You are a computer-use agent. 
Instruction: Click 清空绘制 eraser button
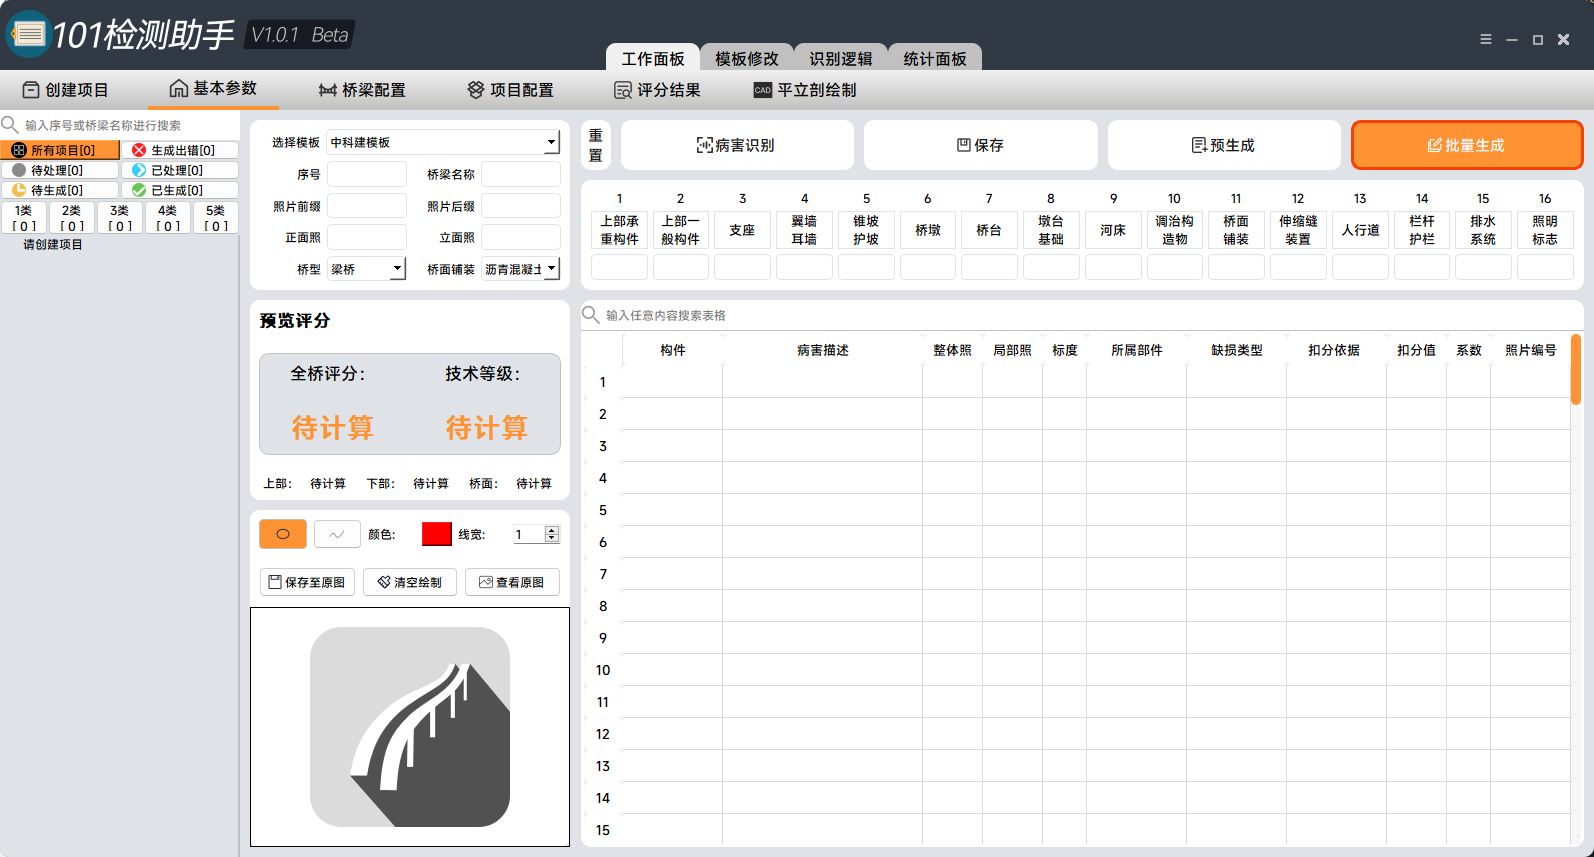point(410,582)
